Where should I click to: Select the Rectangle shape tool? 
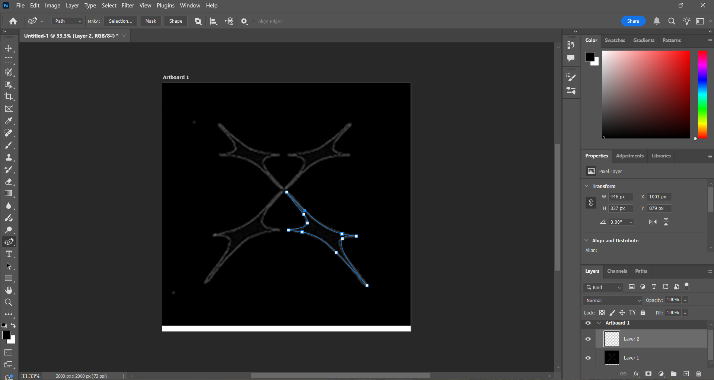click(9, 278)
